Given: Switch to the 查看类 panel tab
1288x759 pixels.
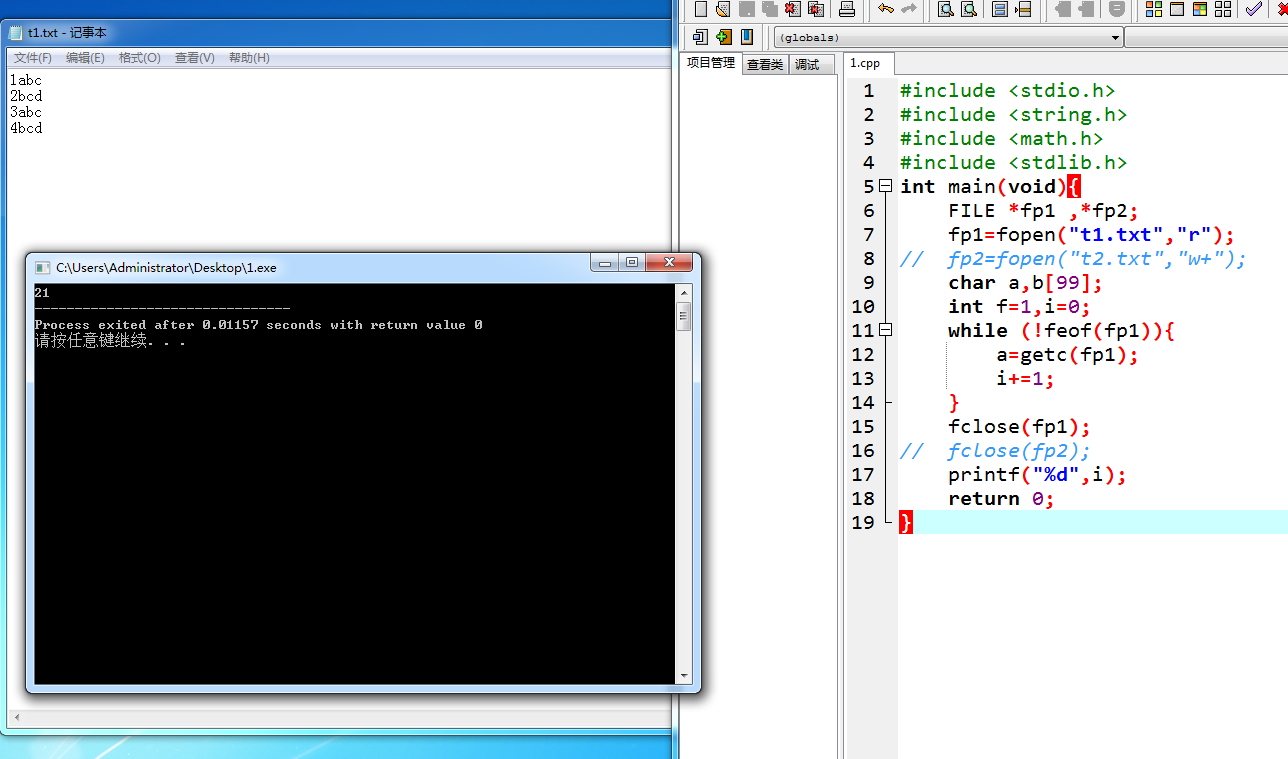Looking at the screenshot, I should tap(765, 64).
